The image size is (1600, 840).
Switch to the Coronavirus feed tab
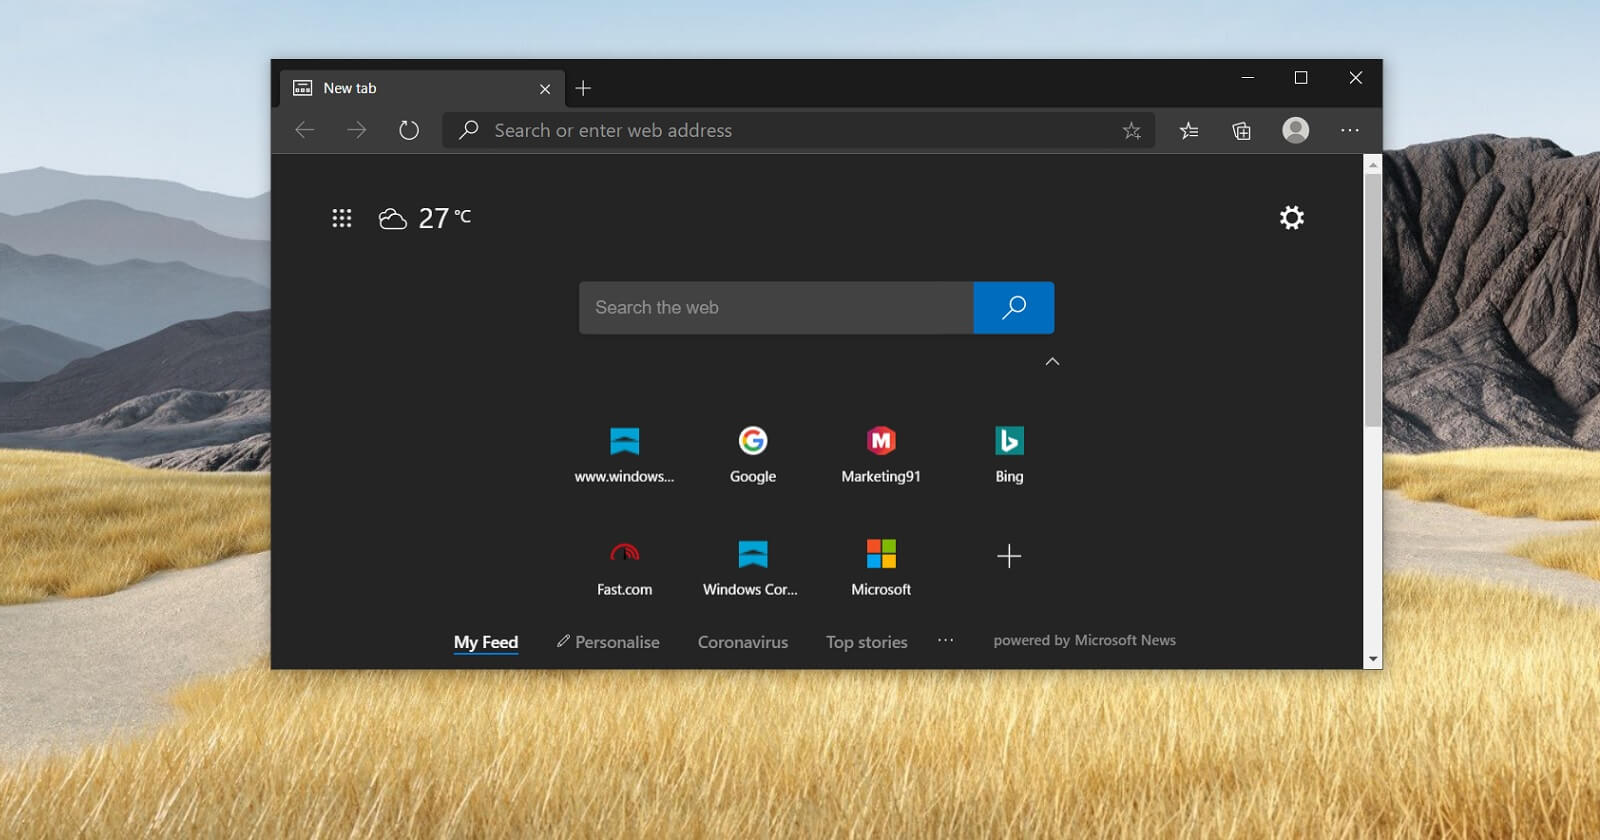(743, 642)
